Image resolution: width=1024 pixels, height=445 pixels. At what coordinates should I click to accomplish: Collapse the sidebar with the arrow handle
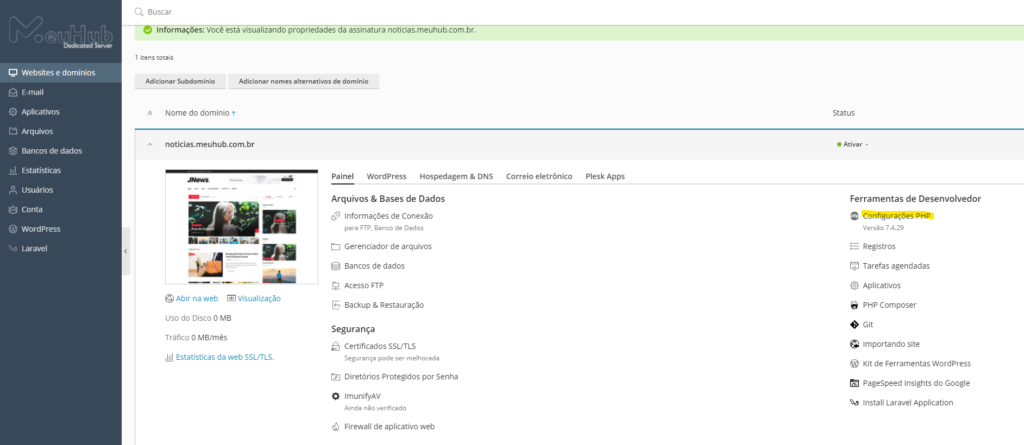pyautogui.click(x=126, y=251)
